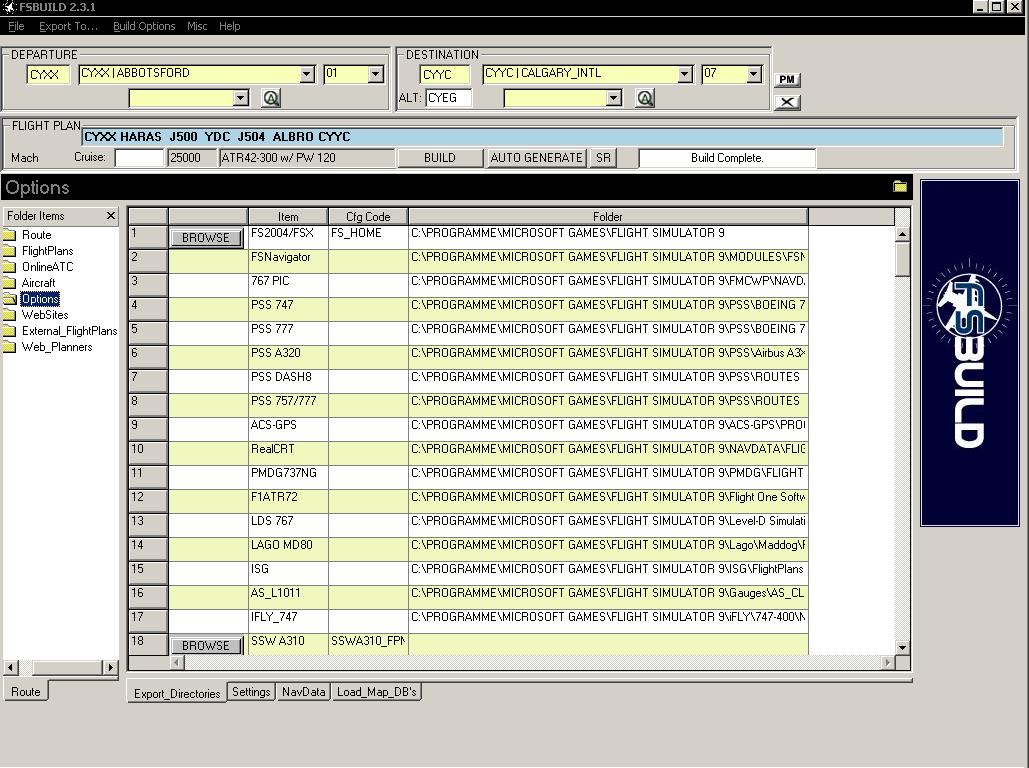Open the External_FlightPlans folder

69,331
